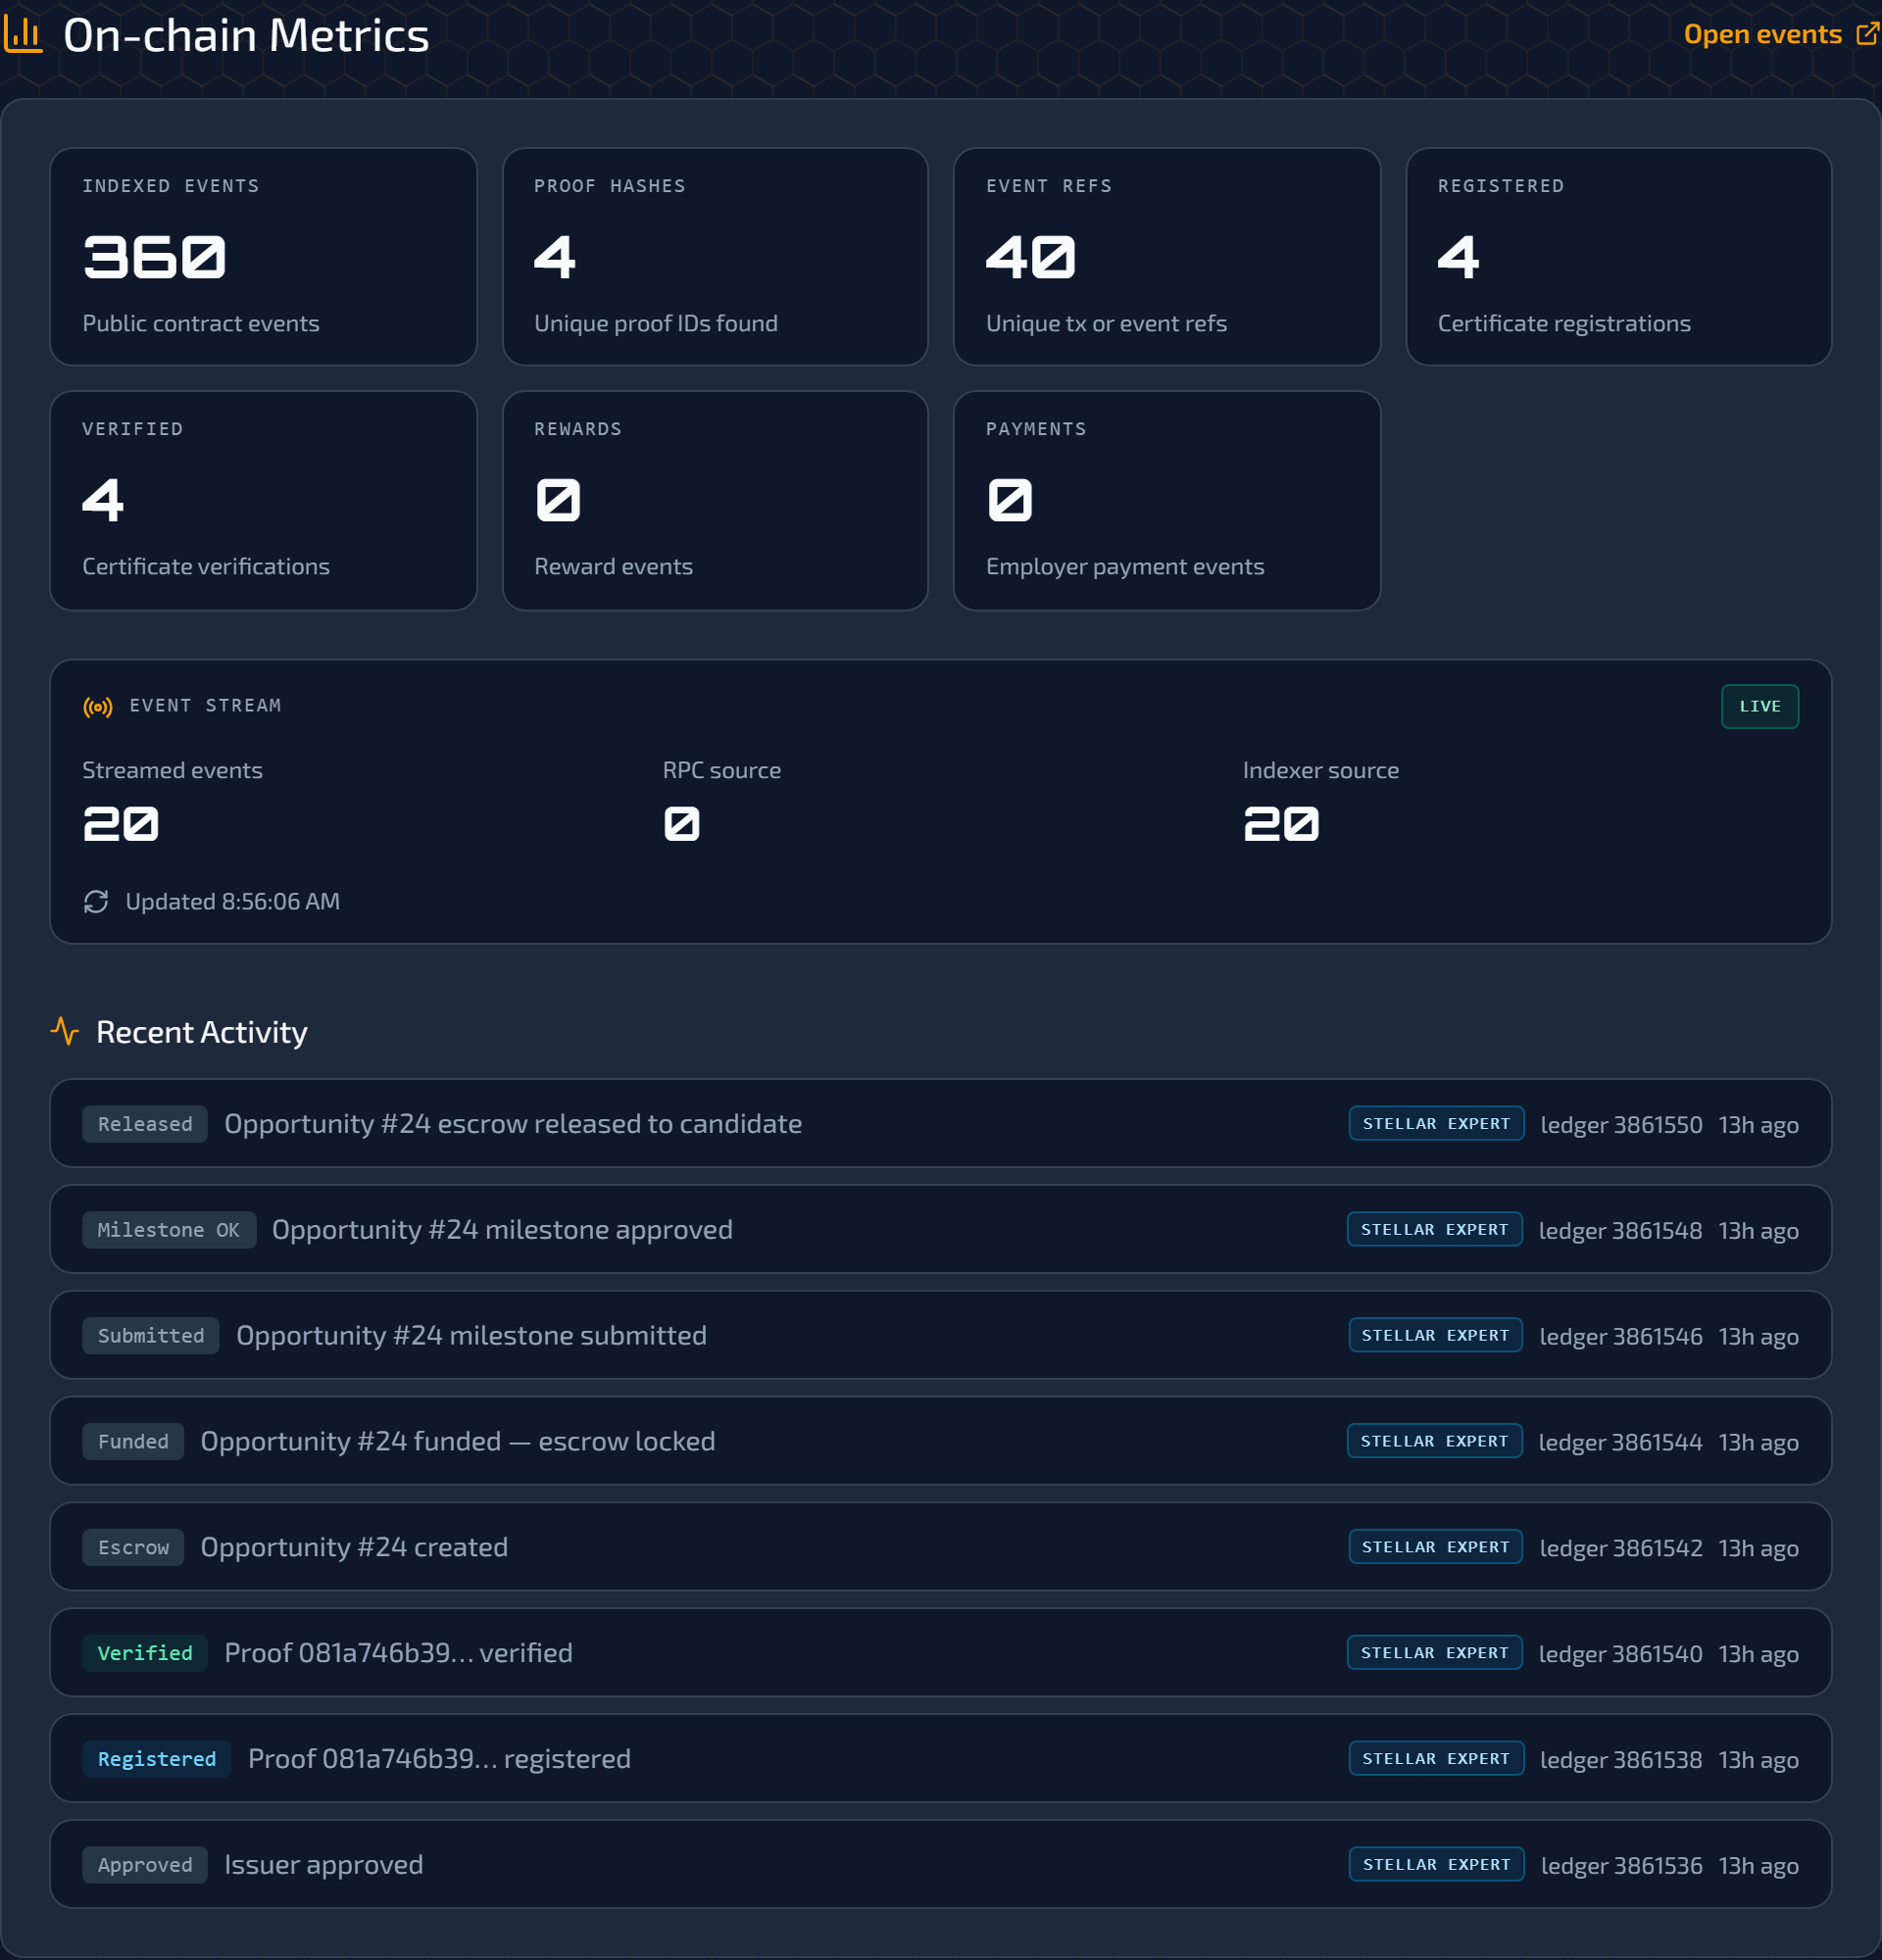
Task: Select the Indexed Events 360 card
Action: coord(263,257)
